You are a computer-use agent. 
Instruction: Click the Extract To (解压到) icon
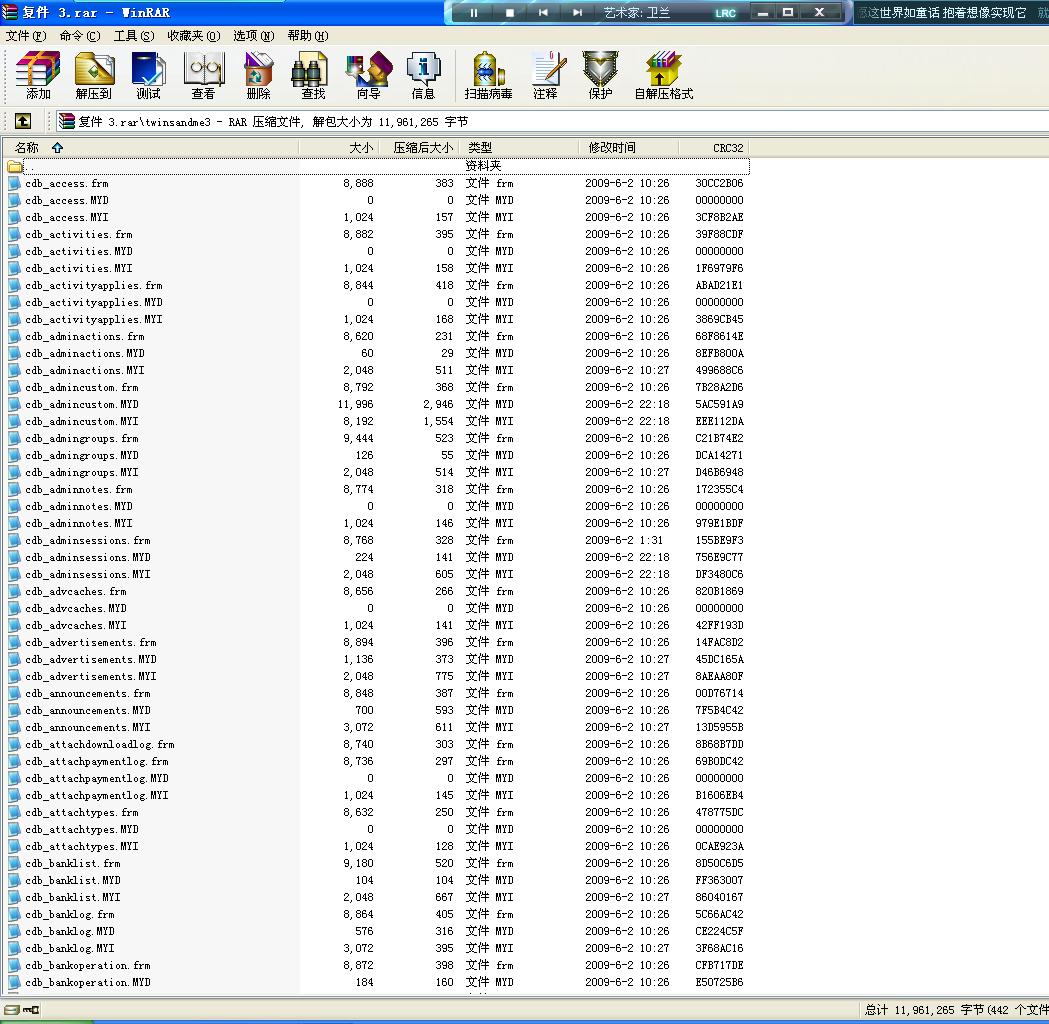click(94, 75)
